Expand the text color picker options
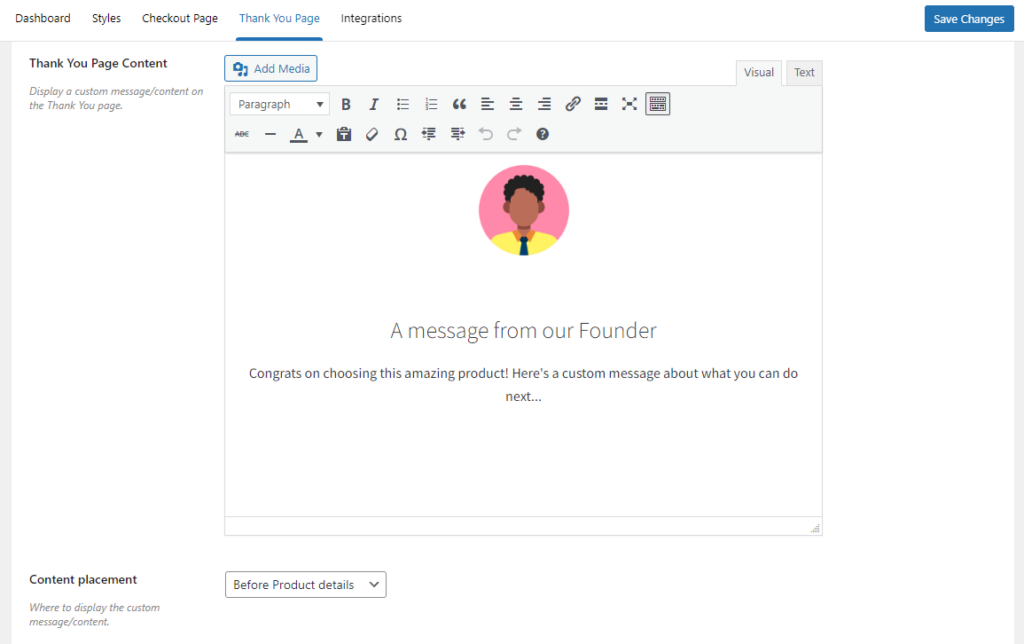 (317, 133)
